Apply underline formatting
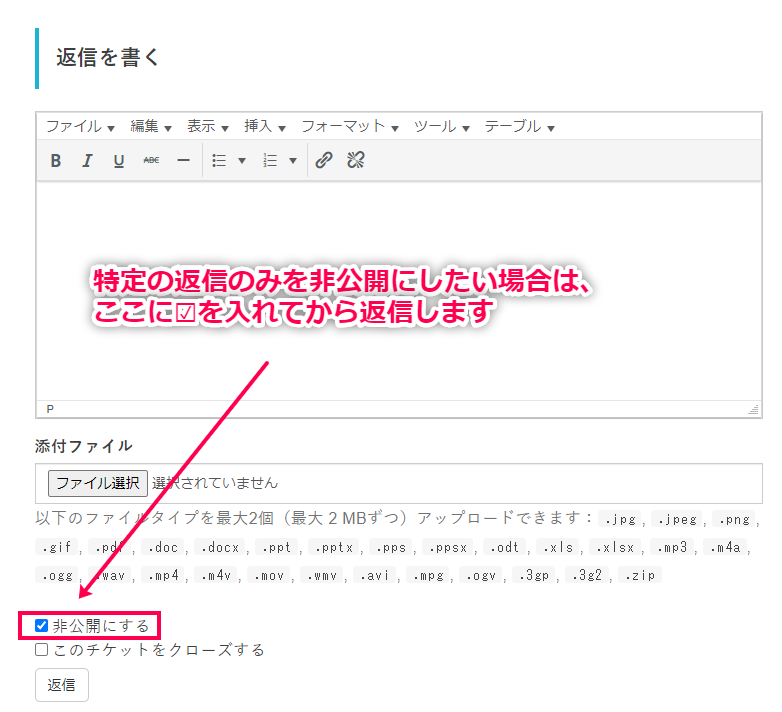This screenshot has height=712, width=782. (119, 161)
